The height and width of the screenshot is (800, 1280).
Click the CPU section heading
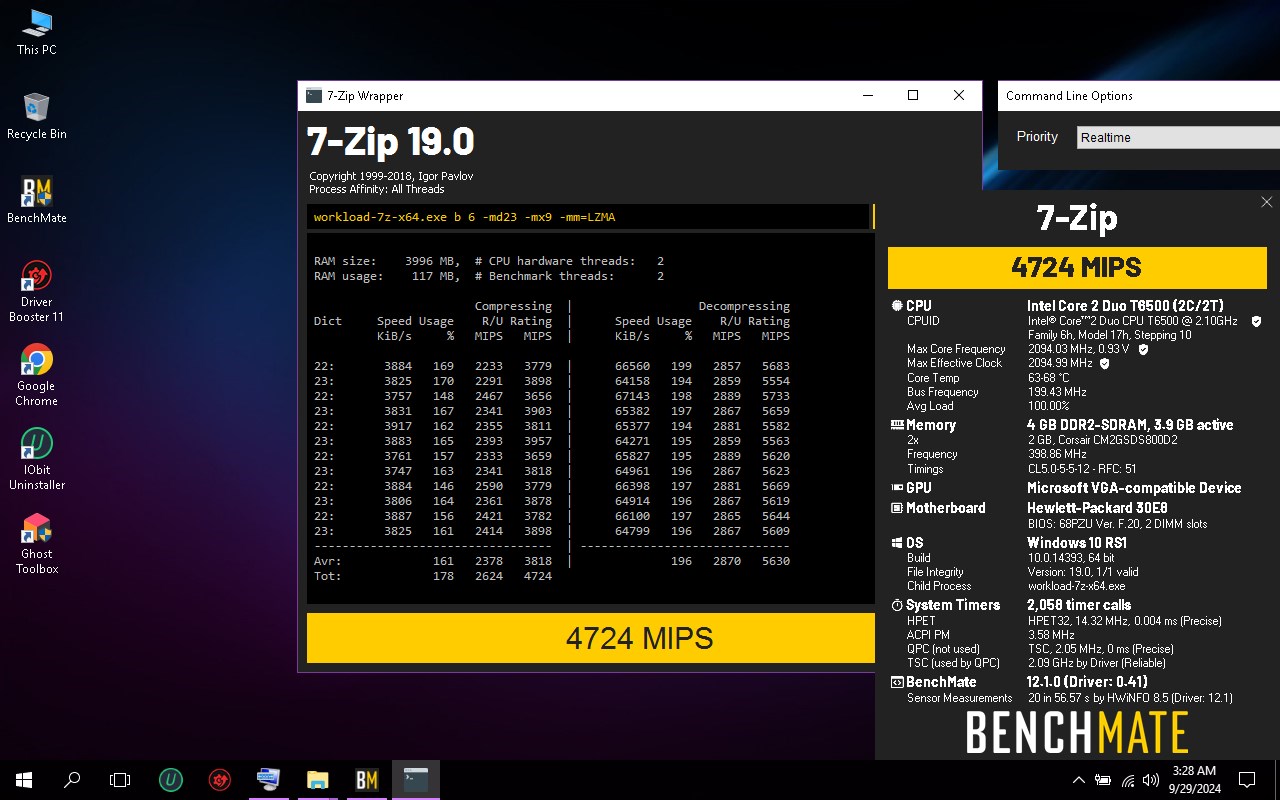(x=918, y=306)
